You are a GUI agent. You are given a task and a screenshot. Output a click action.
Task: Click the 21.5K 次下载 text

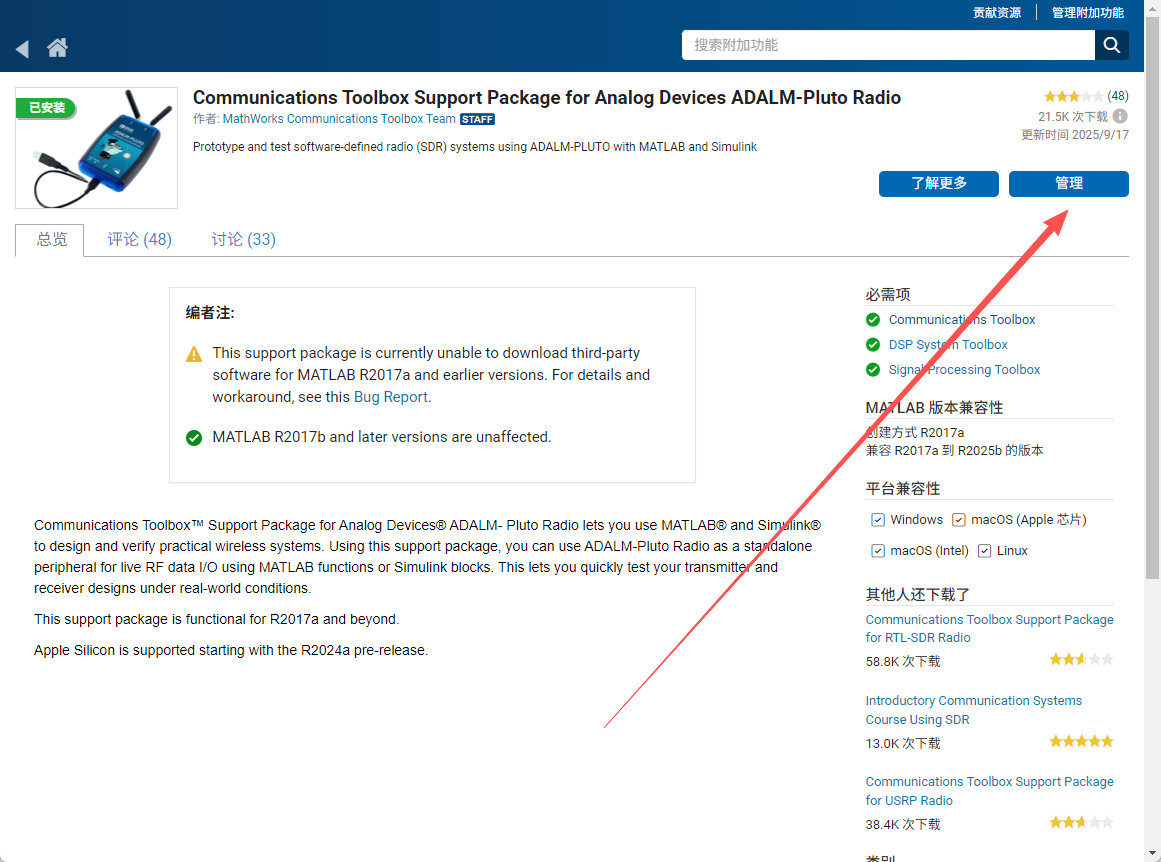tap(1073, 117)
